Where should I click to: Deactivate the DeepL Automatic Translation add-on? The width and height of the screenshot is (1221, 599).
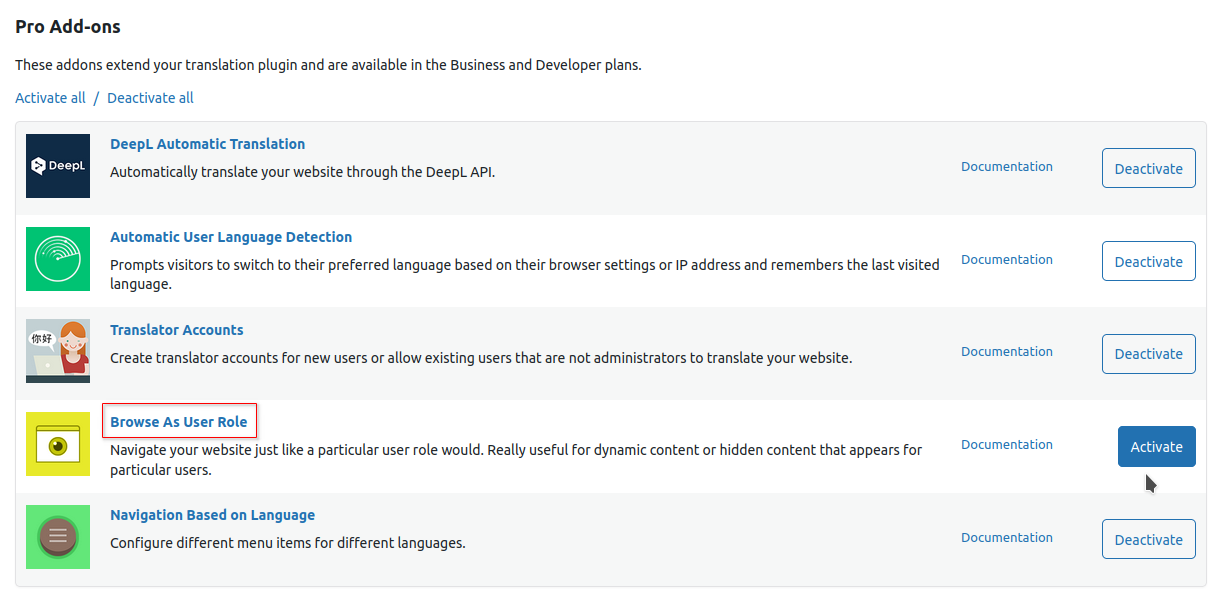coord(1148,169)
